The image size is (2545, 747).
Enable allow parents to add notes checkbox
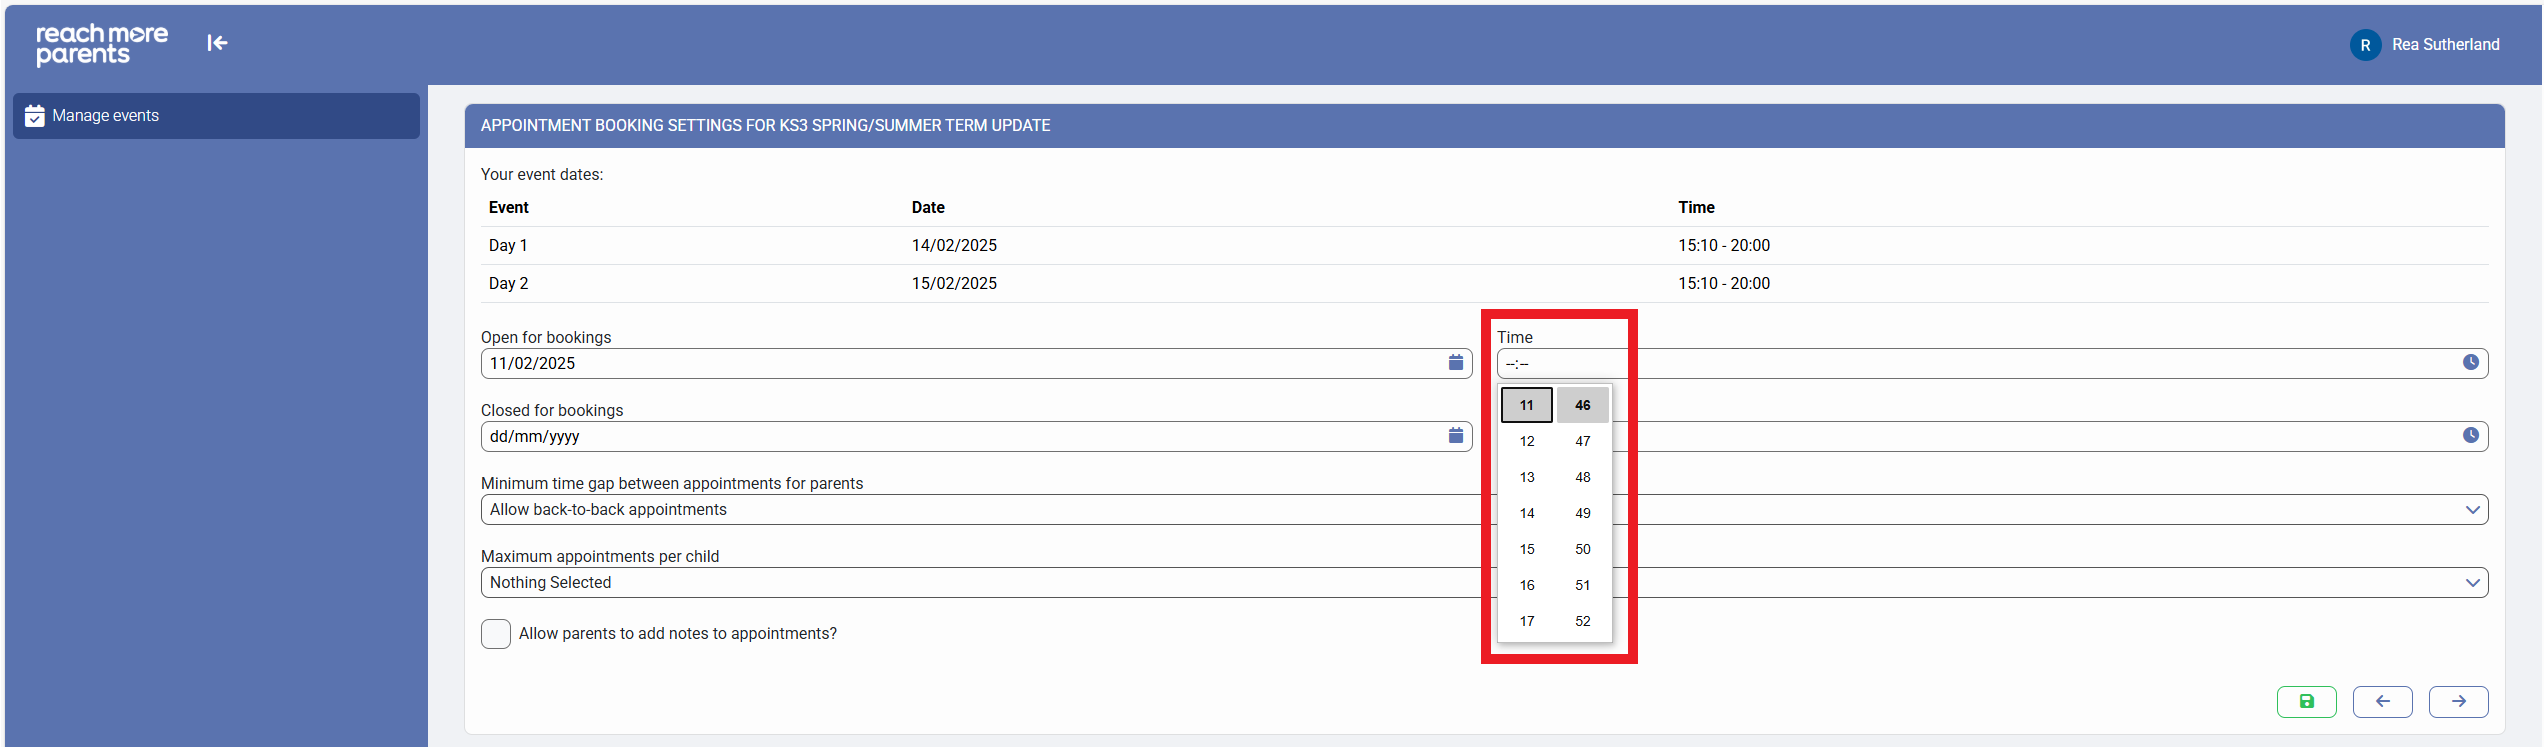coord(496,634)
